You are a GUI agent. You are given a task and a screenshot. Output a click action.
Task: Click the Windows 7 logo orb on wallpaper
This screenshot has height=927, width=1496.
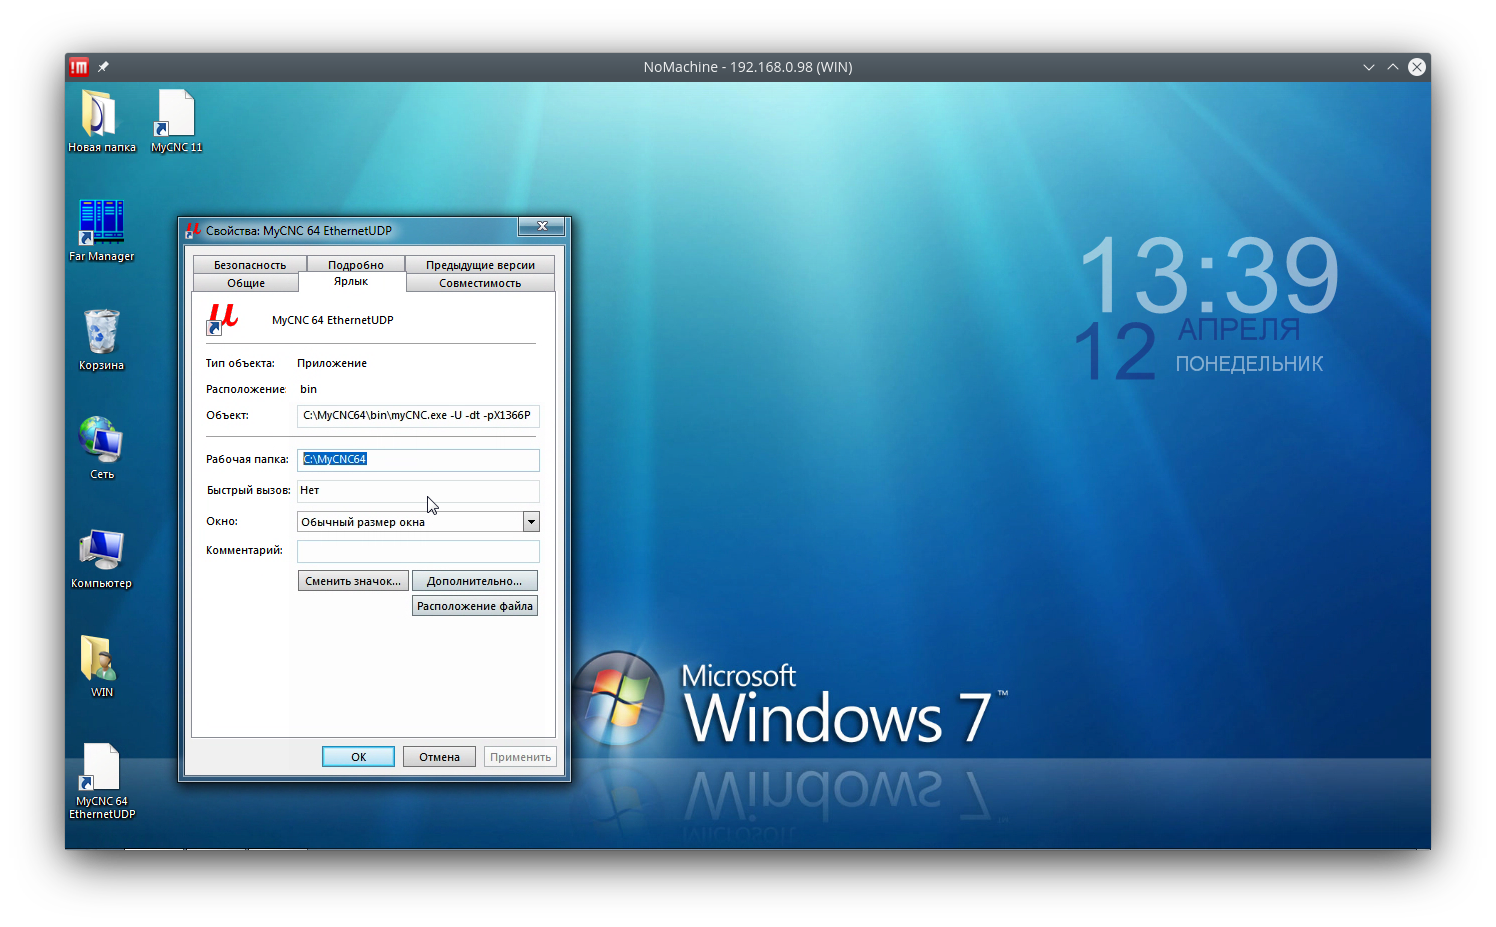point(619,698)
